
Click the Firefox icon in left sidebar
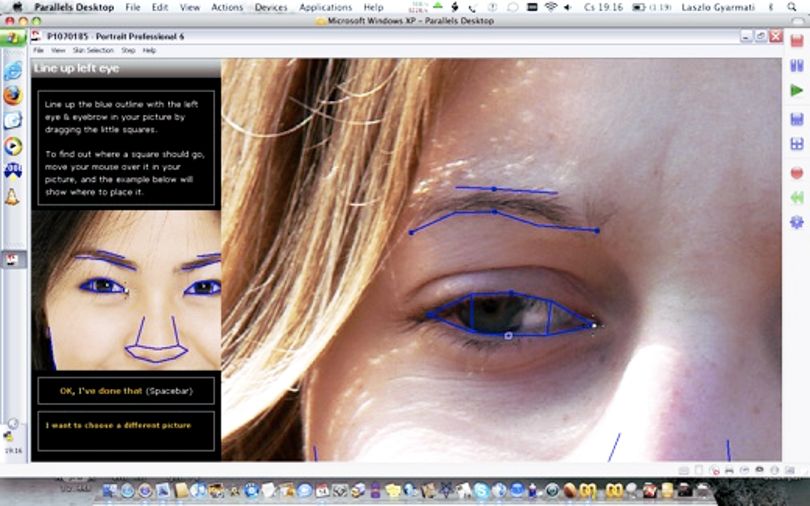point(13,96)
